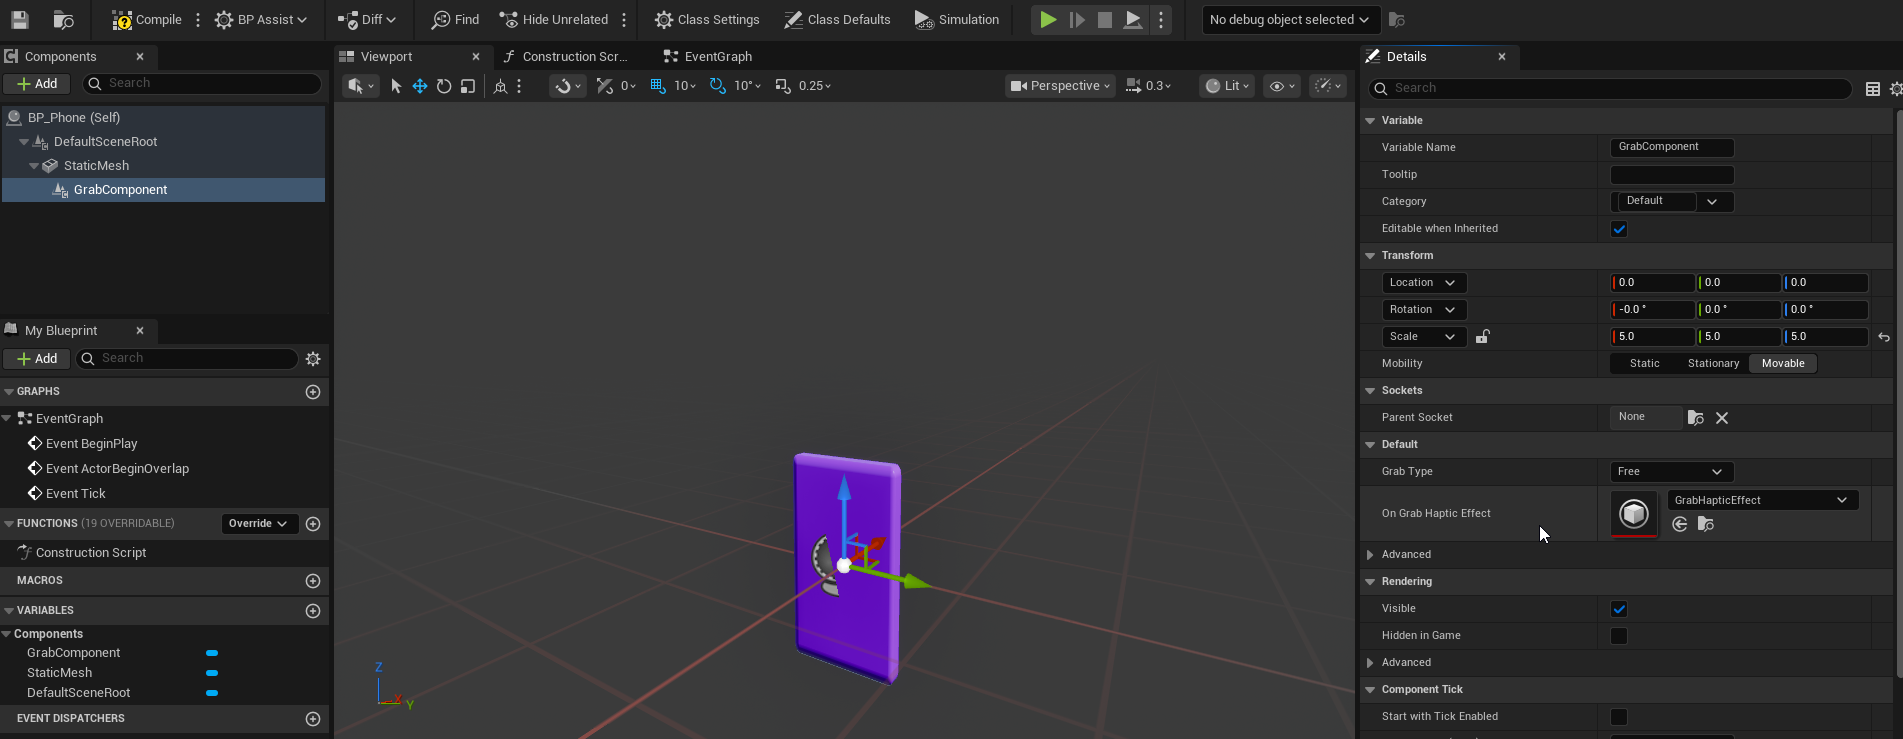Toggle Hidden in Game checkbox
Screen dimensions: 1903x739
tap(1619, 636)
